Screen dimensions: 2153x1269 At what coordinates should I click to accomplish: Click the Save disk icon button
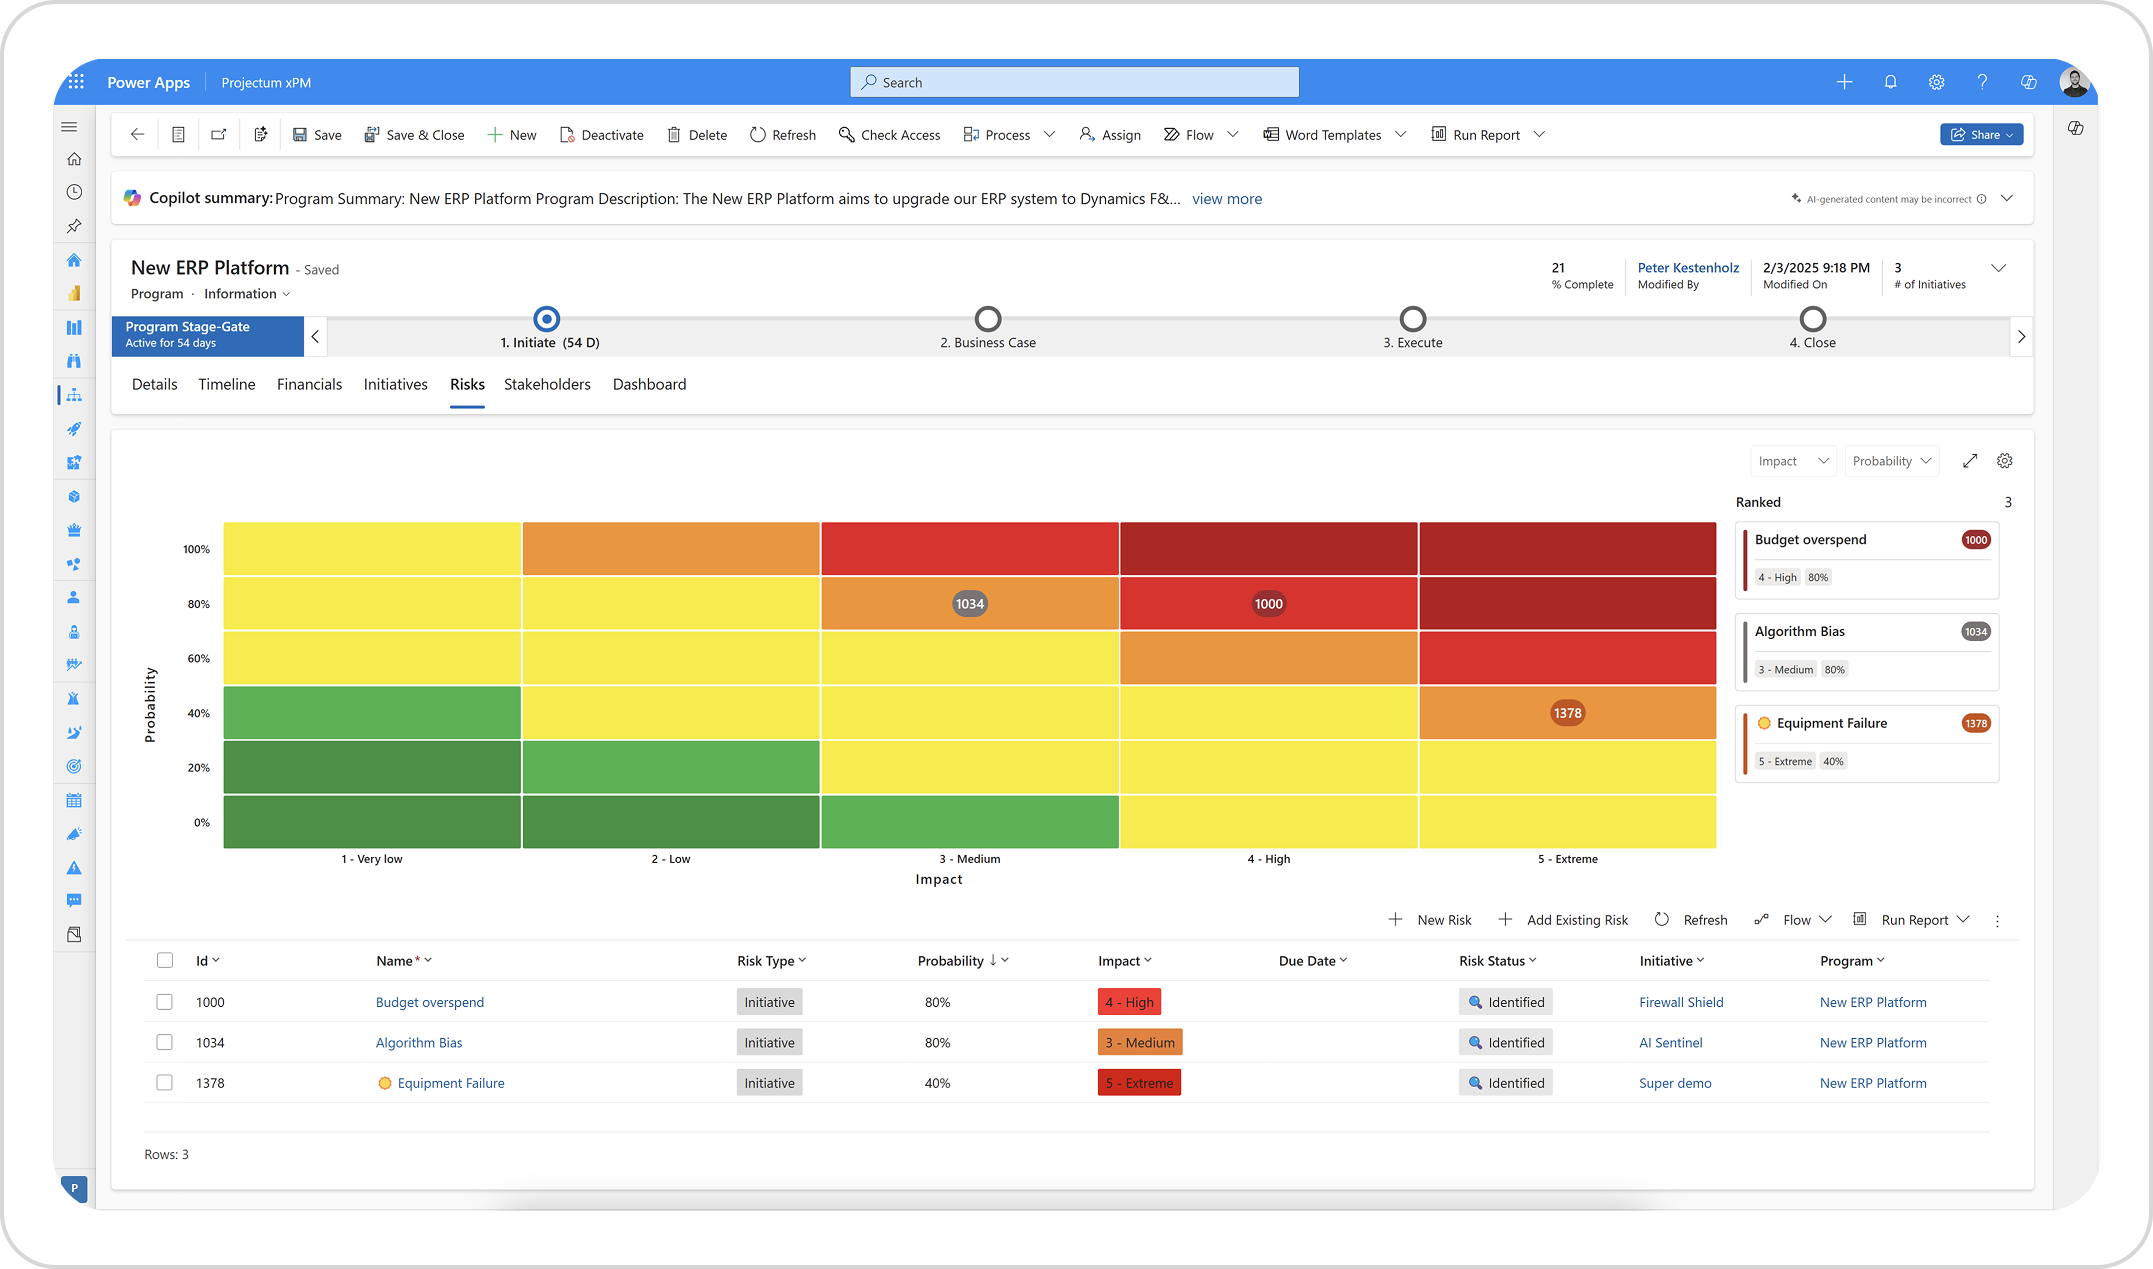316,134
